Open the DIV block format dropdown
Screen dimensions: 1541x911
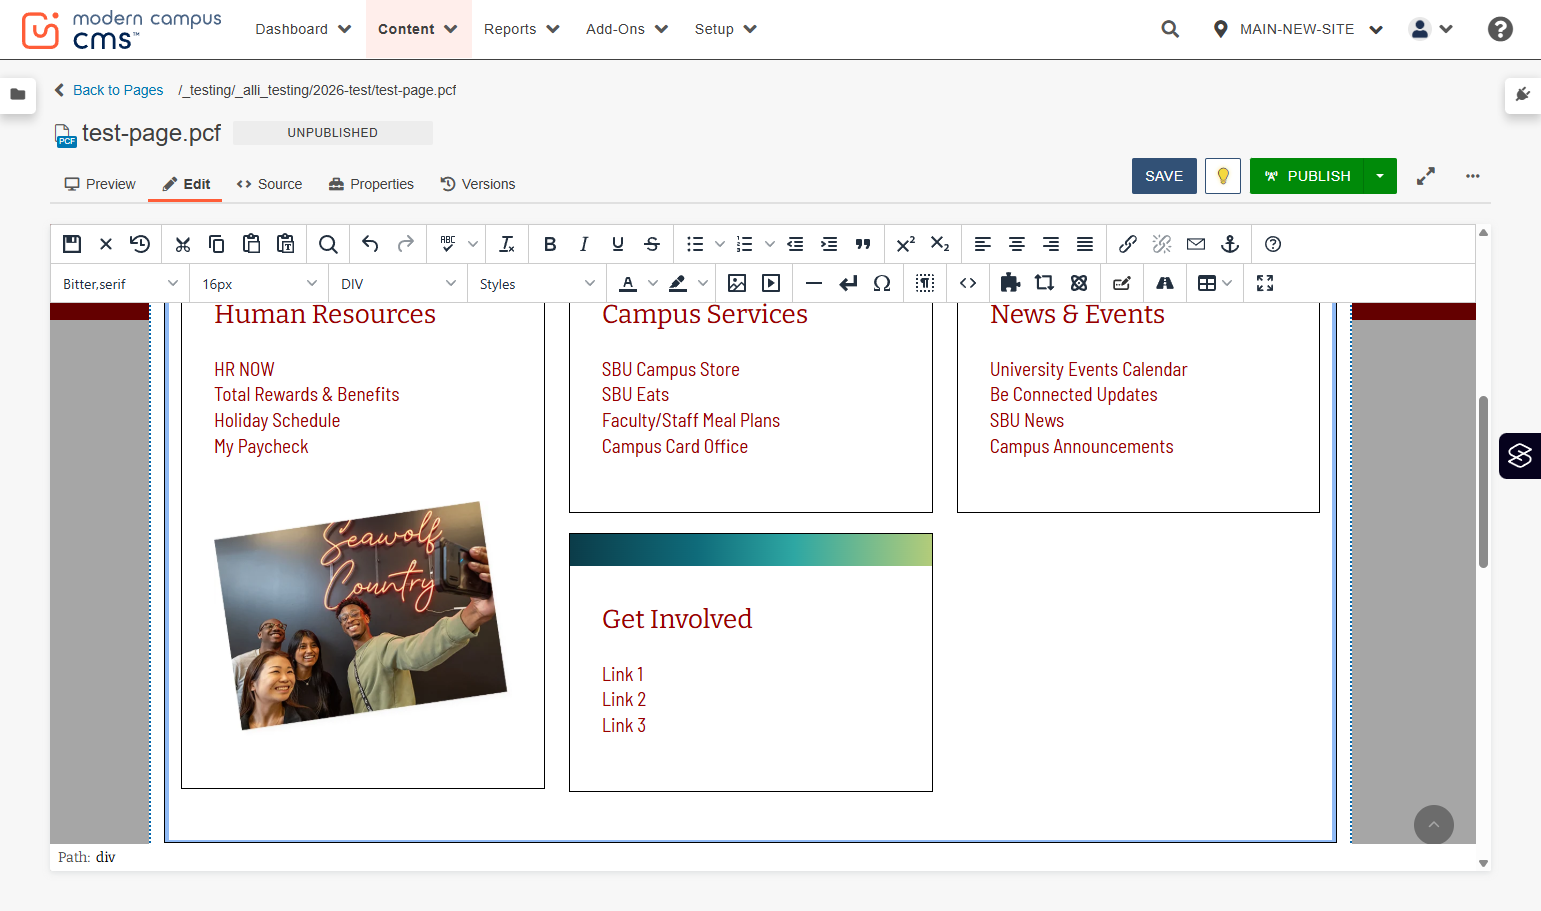click(398, 284)
